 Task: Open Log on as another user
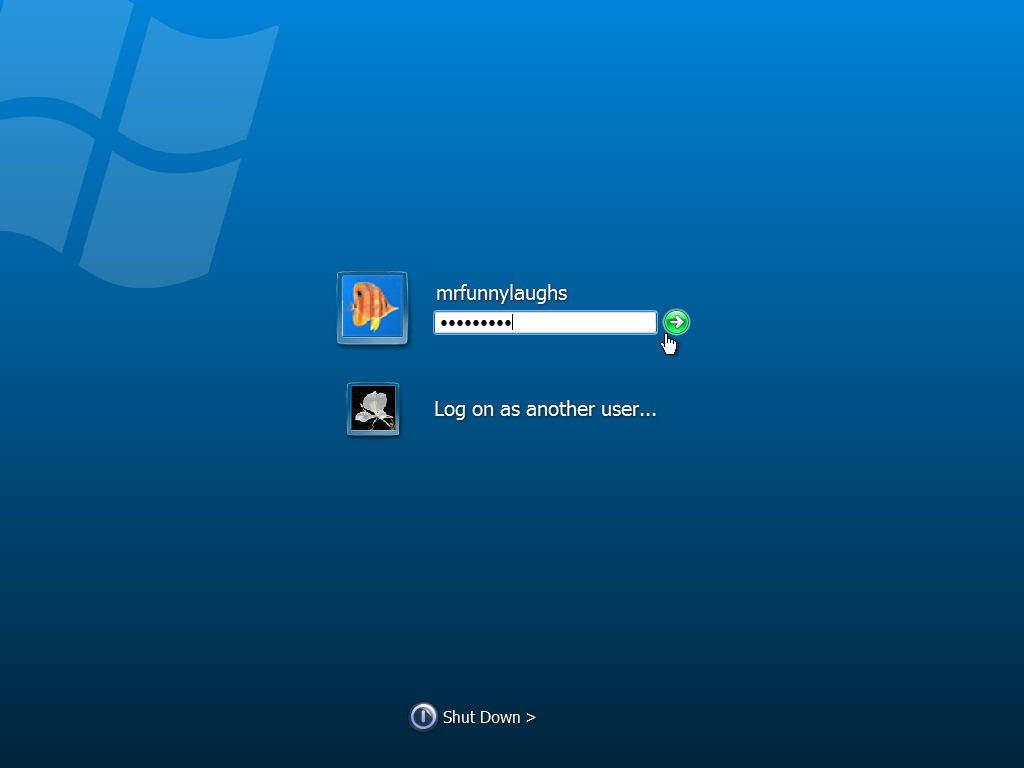pyautogui.click(x=545, y=409)
